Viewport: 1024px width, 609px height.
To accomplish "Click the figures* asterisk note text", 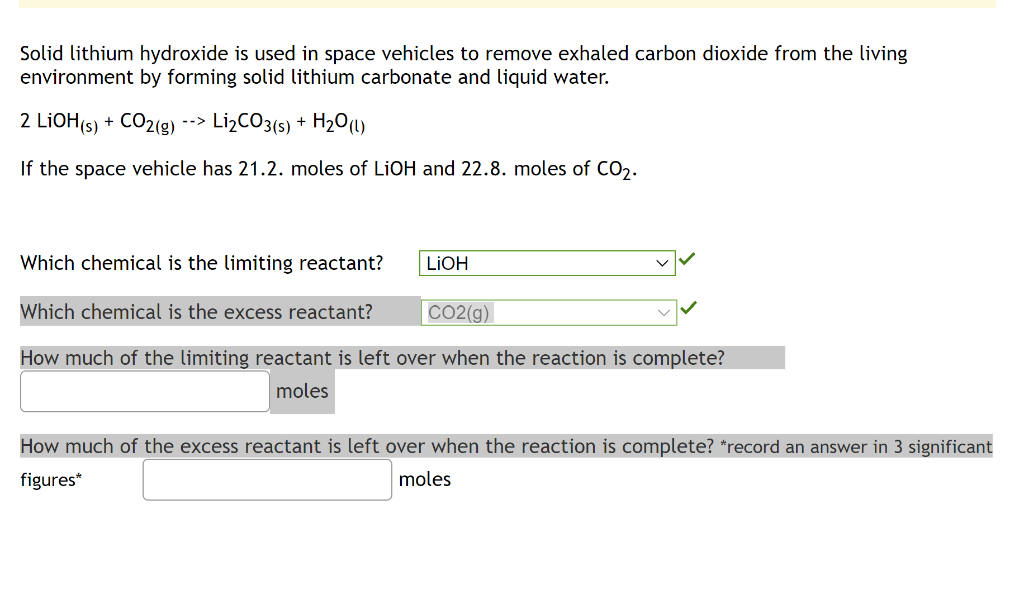I will point(48,479).
